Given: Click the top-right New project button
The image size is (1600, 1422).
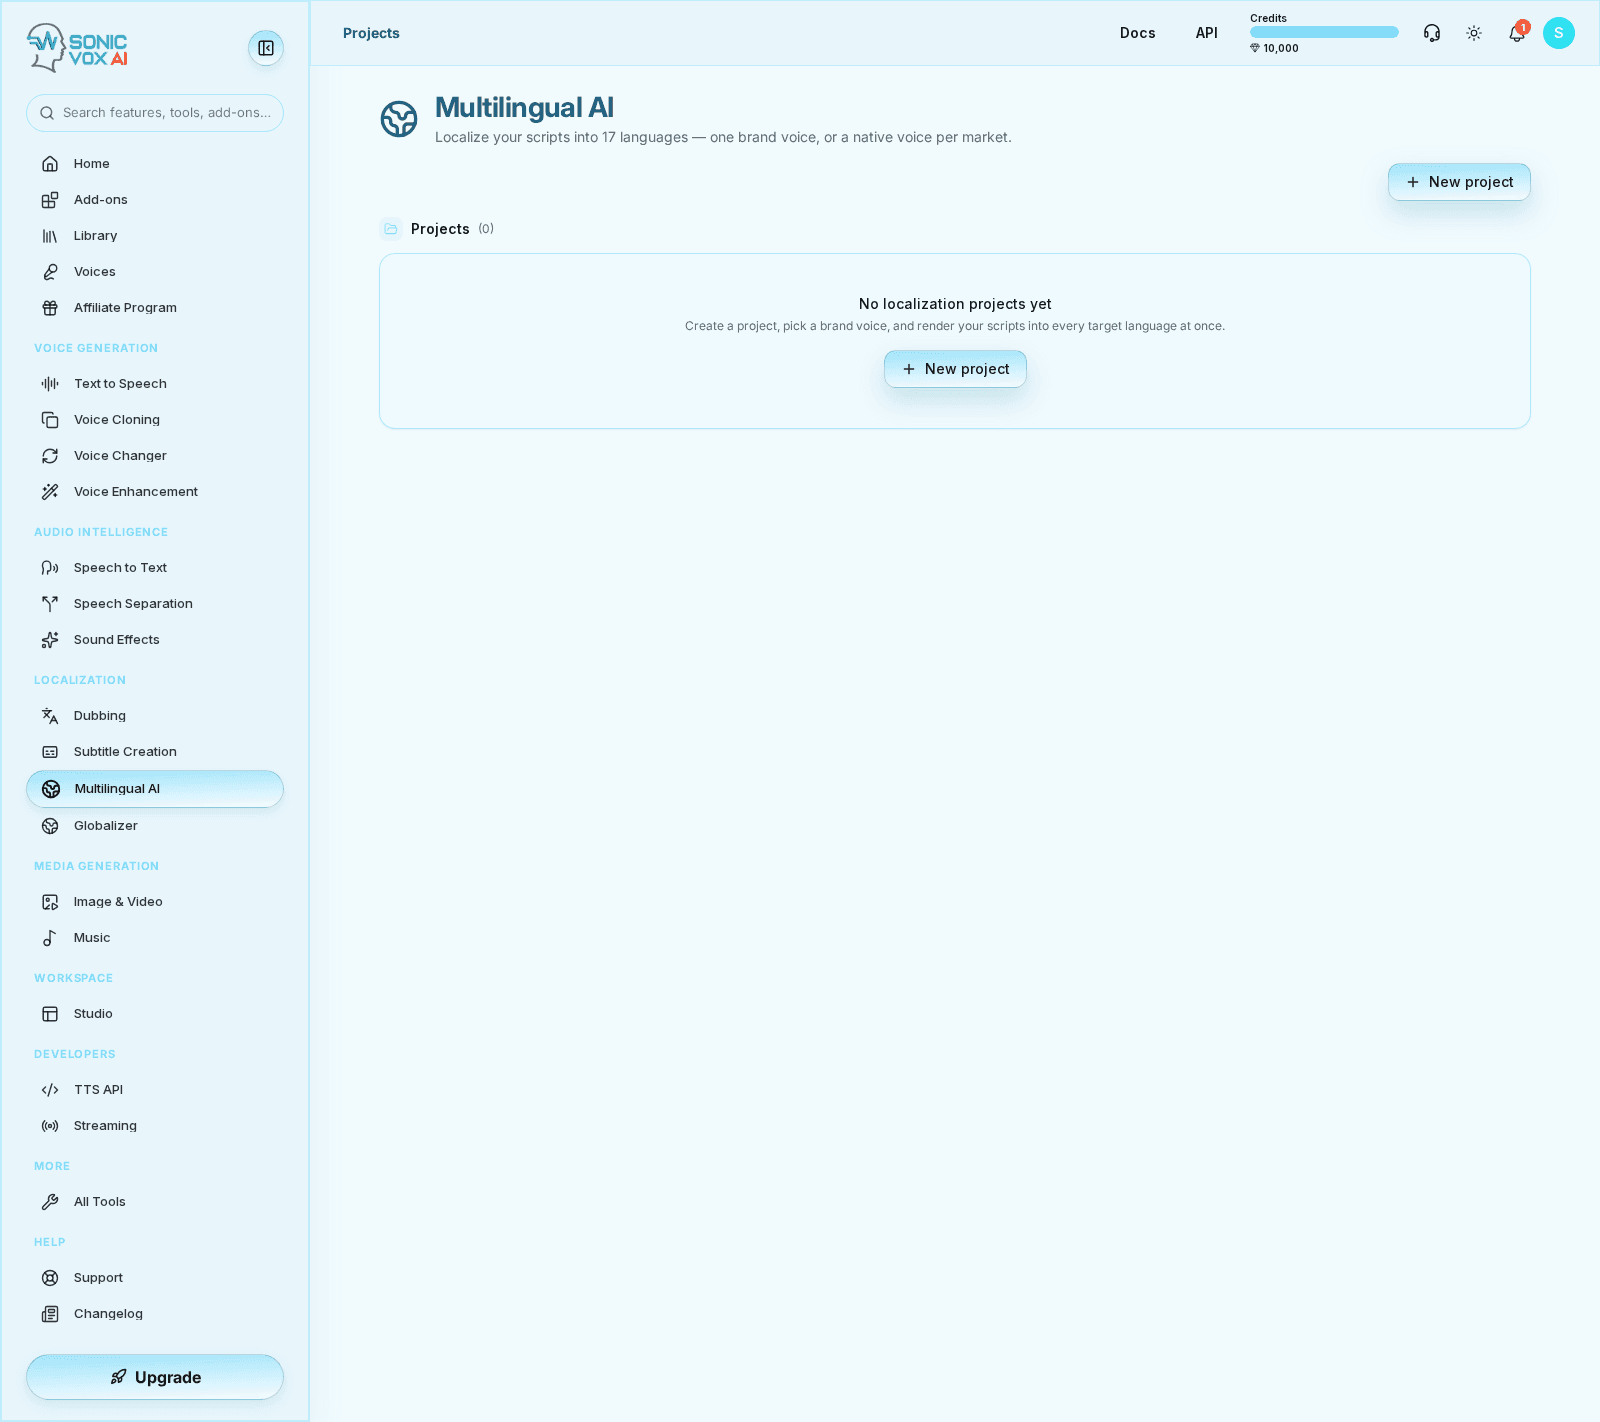Looking at the screenshot, I should 1459,182.
